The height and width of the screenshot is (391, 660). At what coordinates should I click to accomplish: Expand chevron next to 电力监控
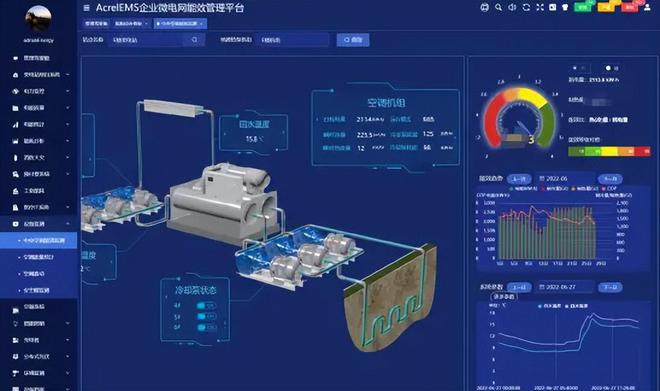[68, 91]
